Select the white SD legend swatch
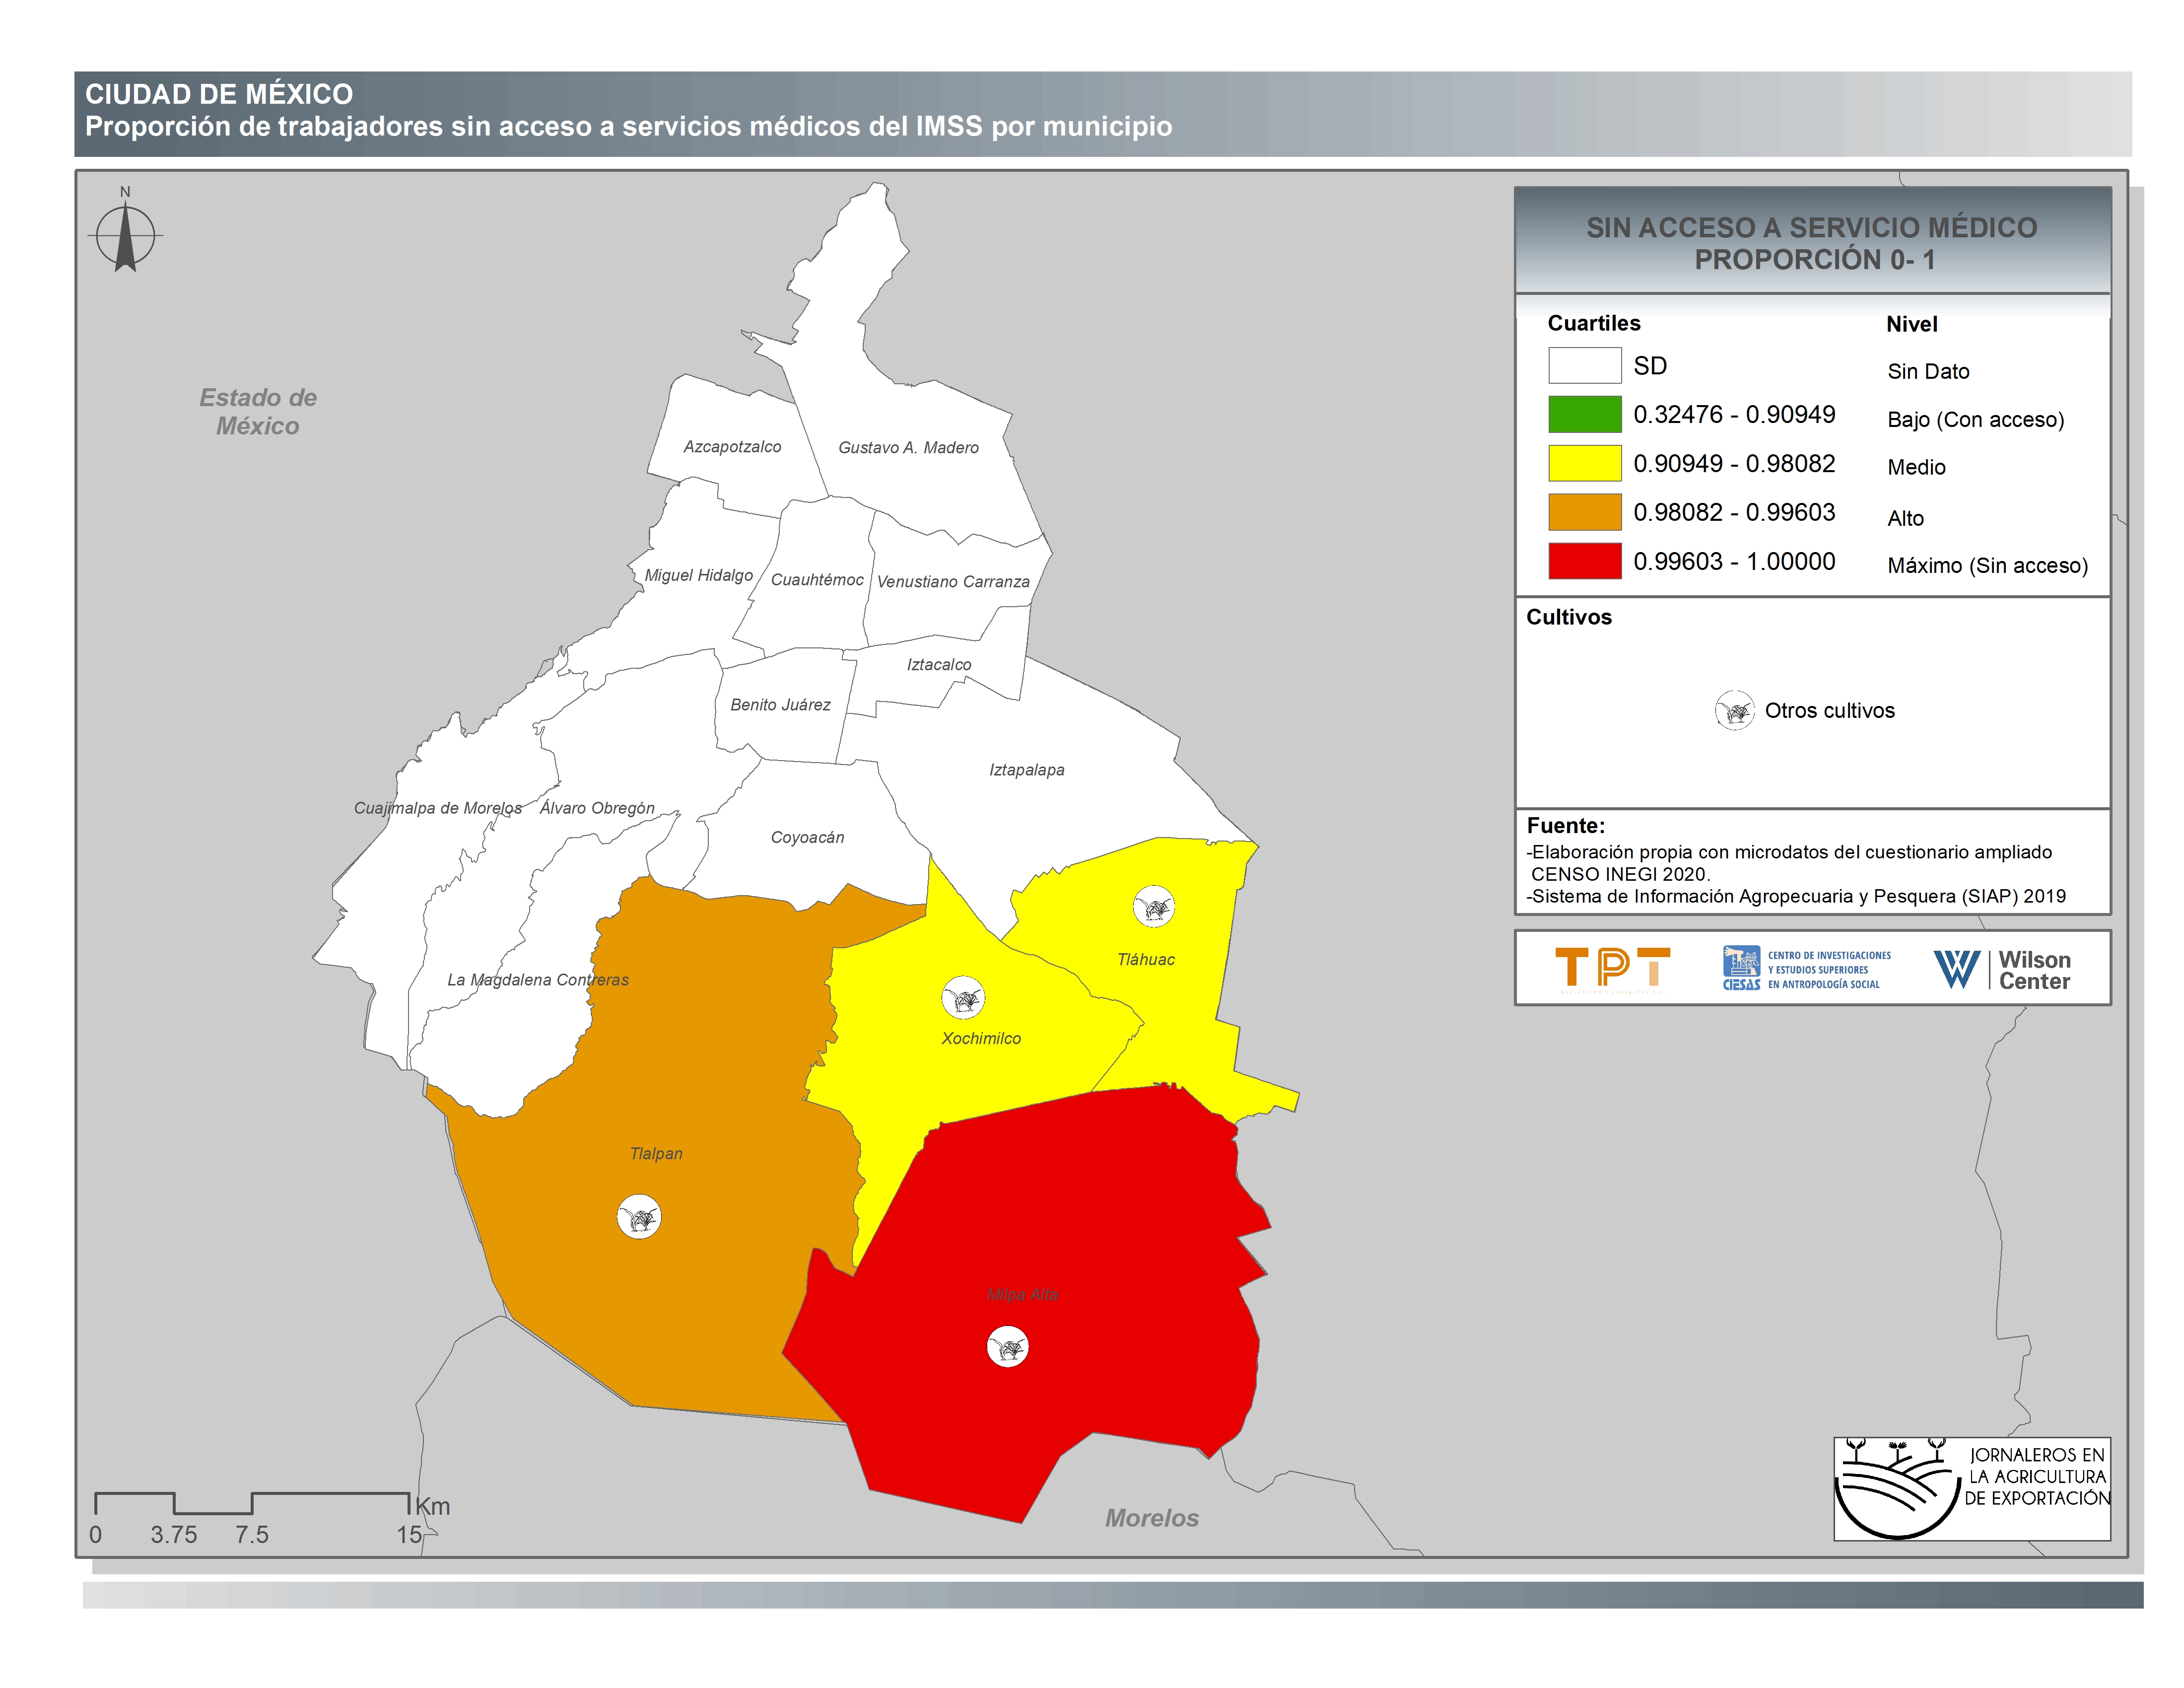The image size is (2184, 1688). tap(1584, 365)
